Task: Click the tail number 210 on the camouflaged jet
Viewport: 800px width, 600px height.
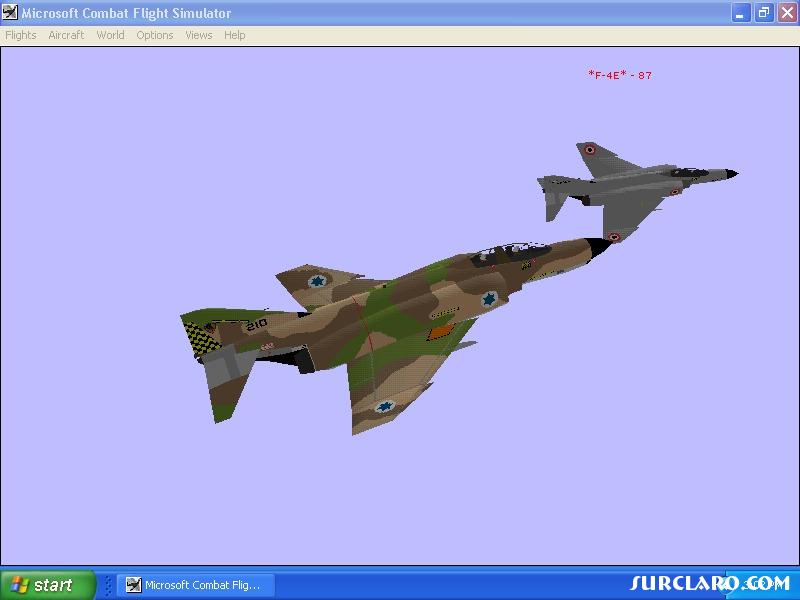Action: (x=257, y=324)
